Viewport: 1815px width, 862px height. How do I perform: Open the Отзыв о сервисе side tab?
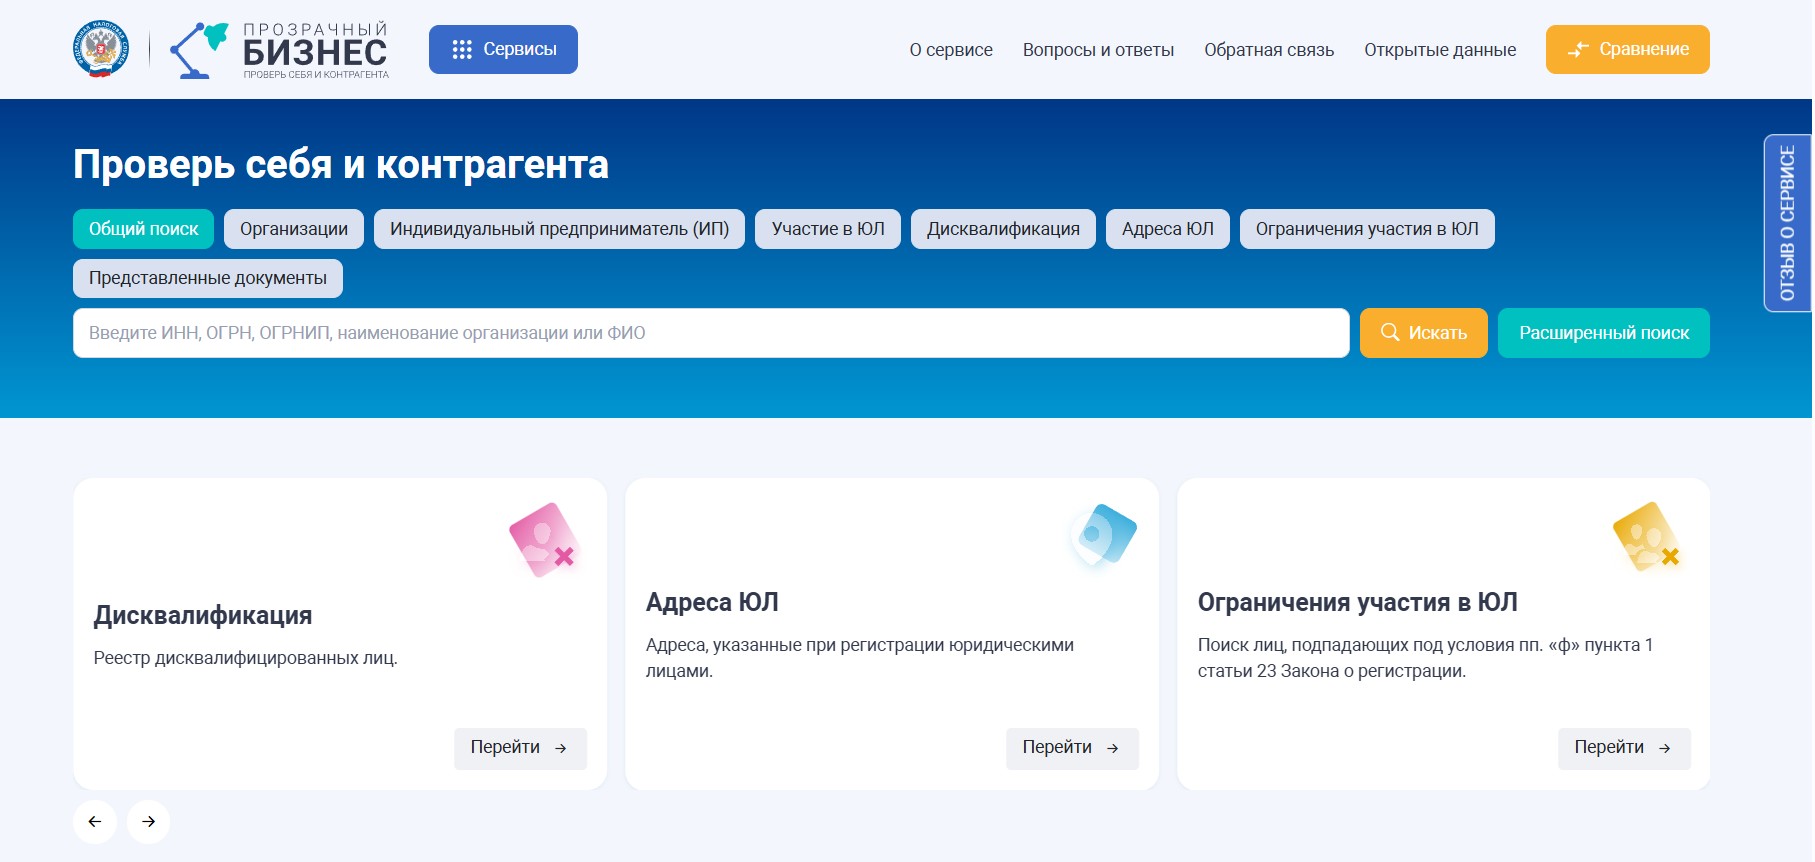1787,223
